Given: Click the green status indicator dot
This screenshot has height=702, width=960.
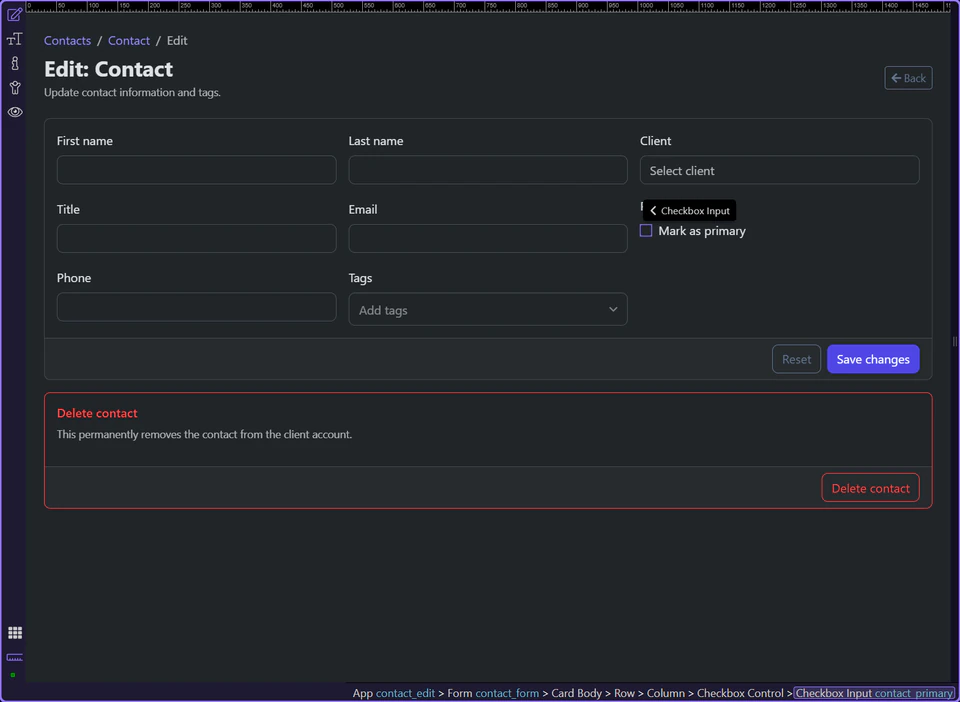Looking at the screenshot, I should click(14, 675).
